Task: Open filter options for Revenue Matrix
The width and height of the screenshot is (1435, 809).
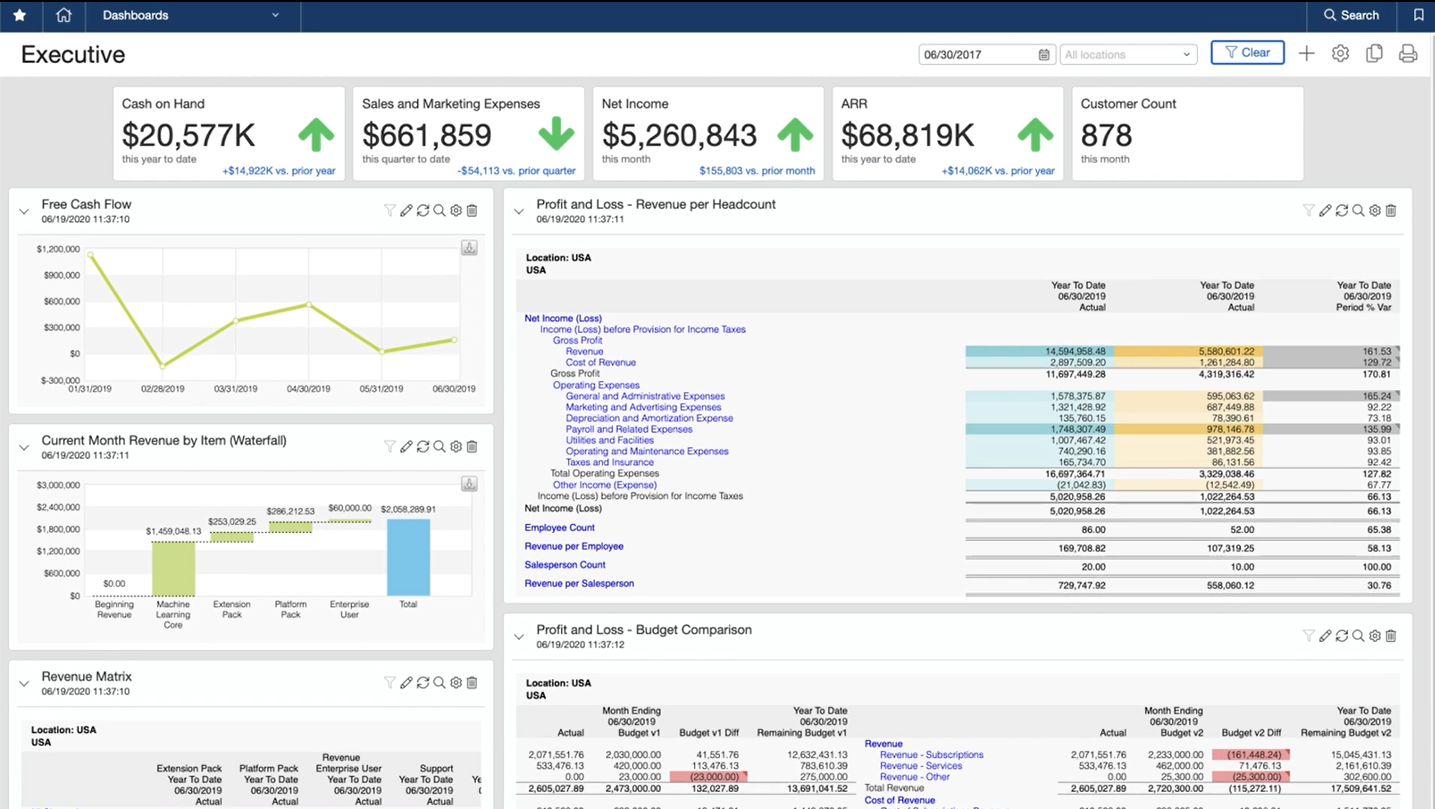Action: point(389,682)
